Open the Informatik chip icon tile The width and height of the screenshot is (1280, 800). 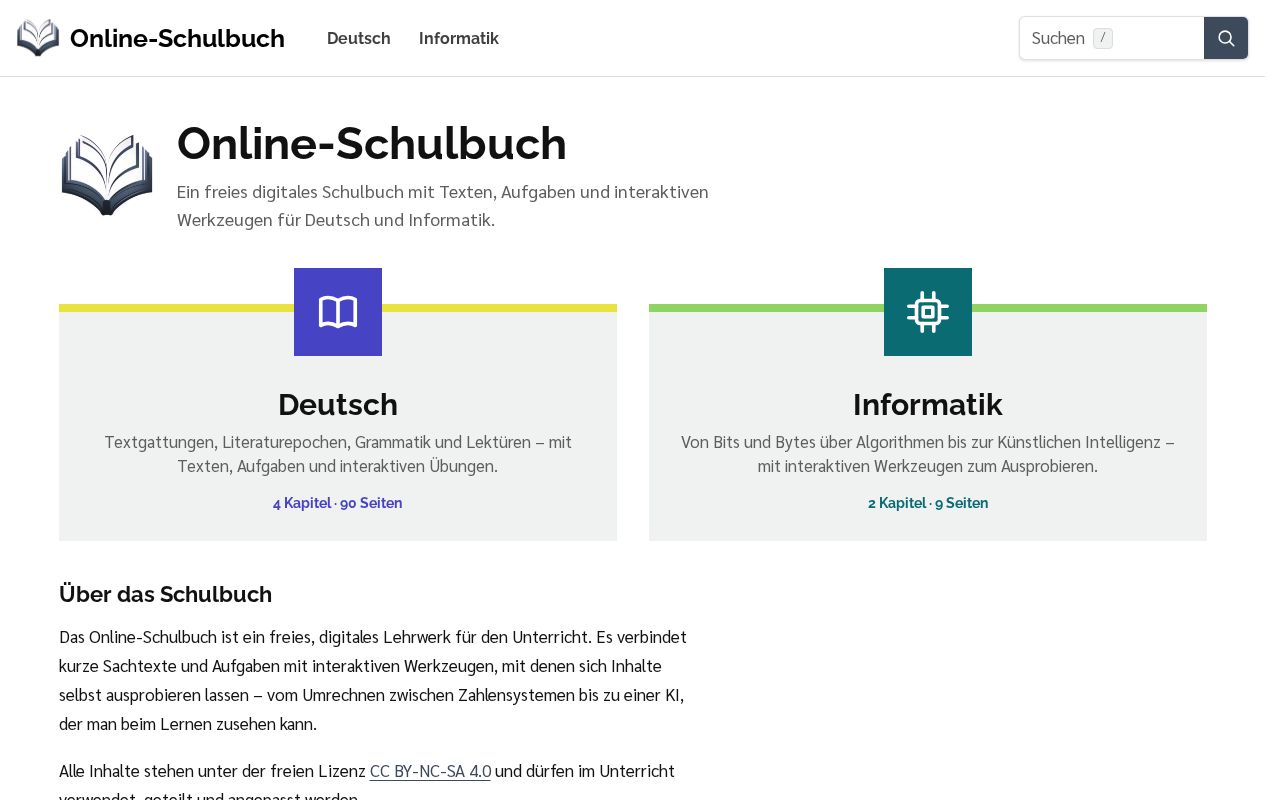(x=928, y=312)
